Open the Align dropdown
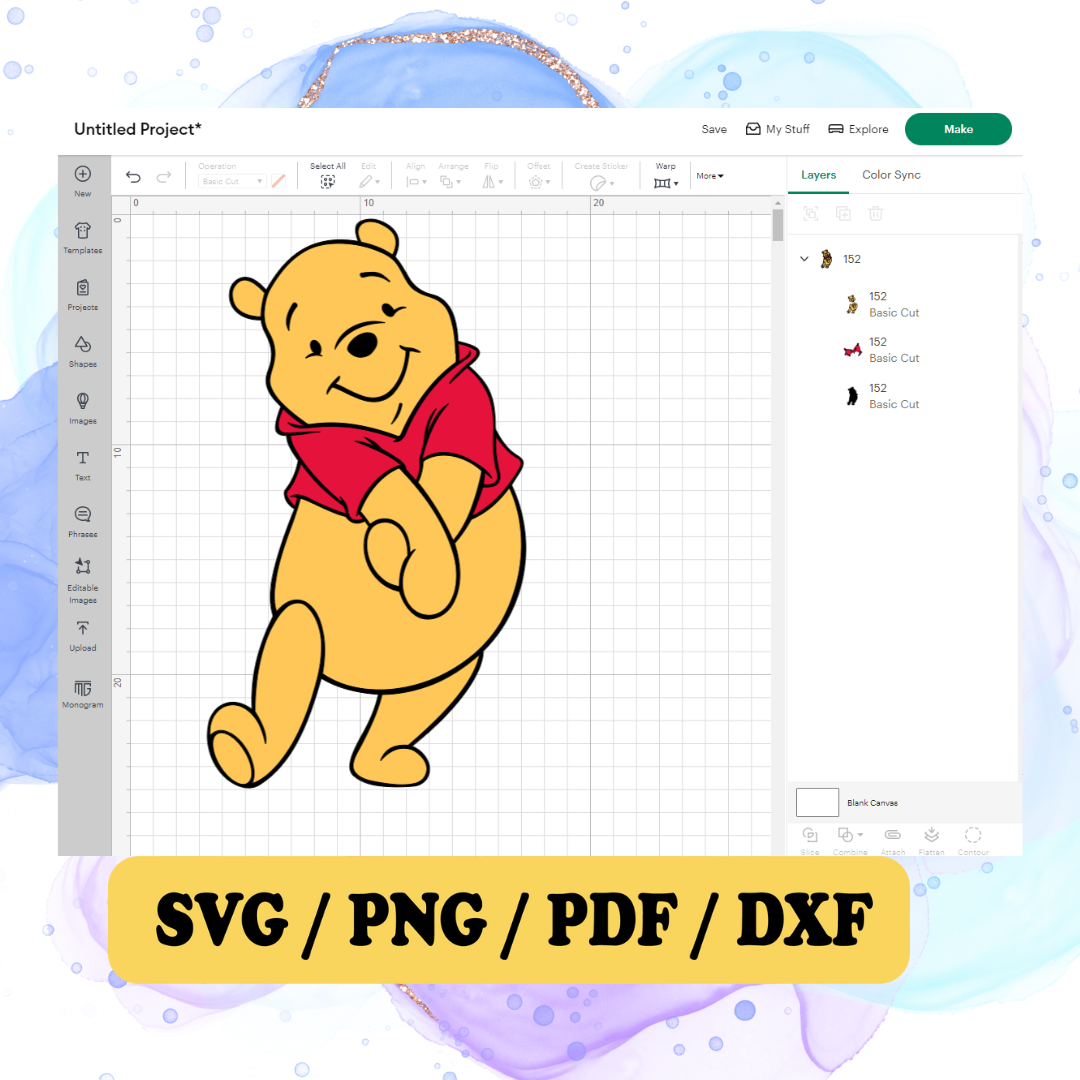This screenshot has height=1080, width=1080. tap(416, 176)
